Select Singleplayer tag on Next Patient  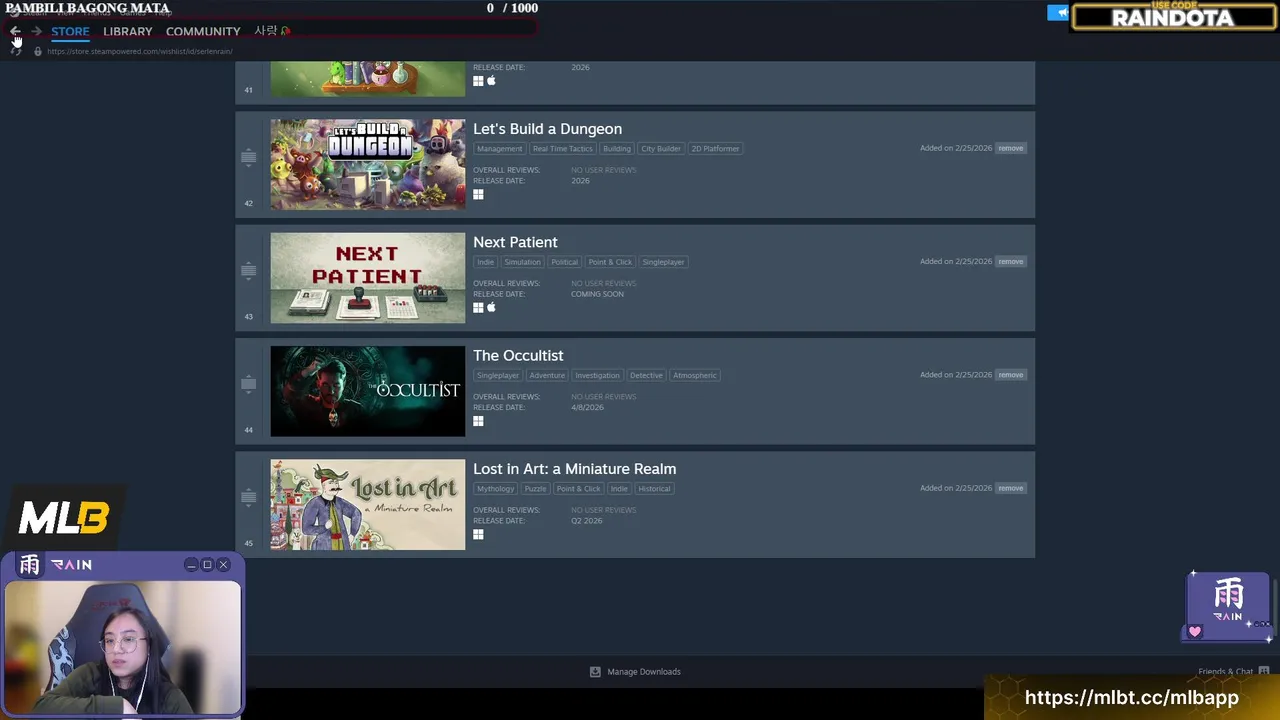click(x=663, y=262)
